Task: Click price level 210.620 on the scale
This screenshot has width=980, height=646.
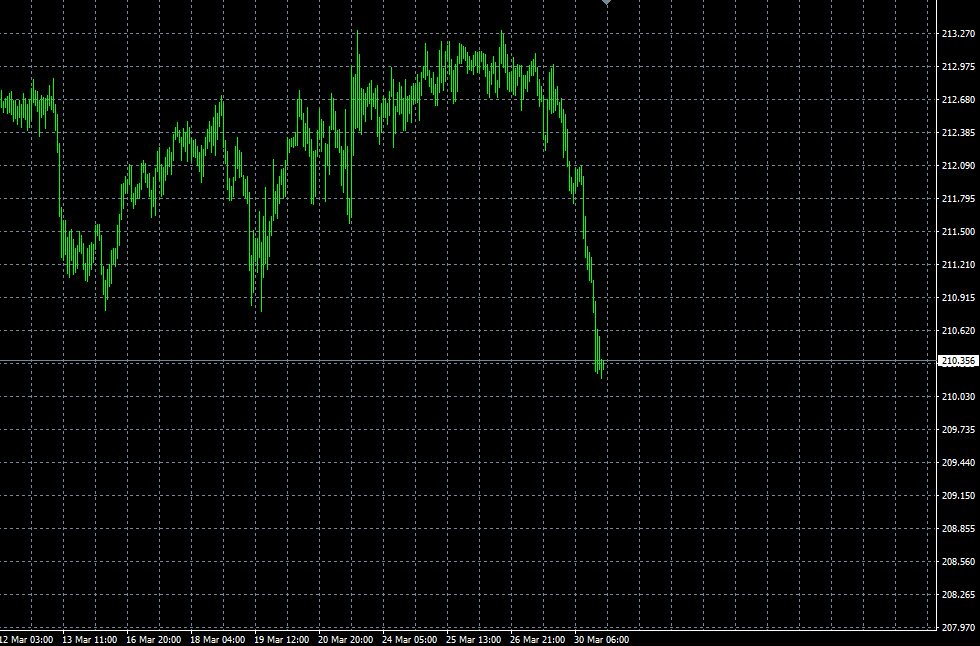Action: pos(958,331)
